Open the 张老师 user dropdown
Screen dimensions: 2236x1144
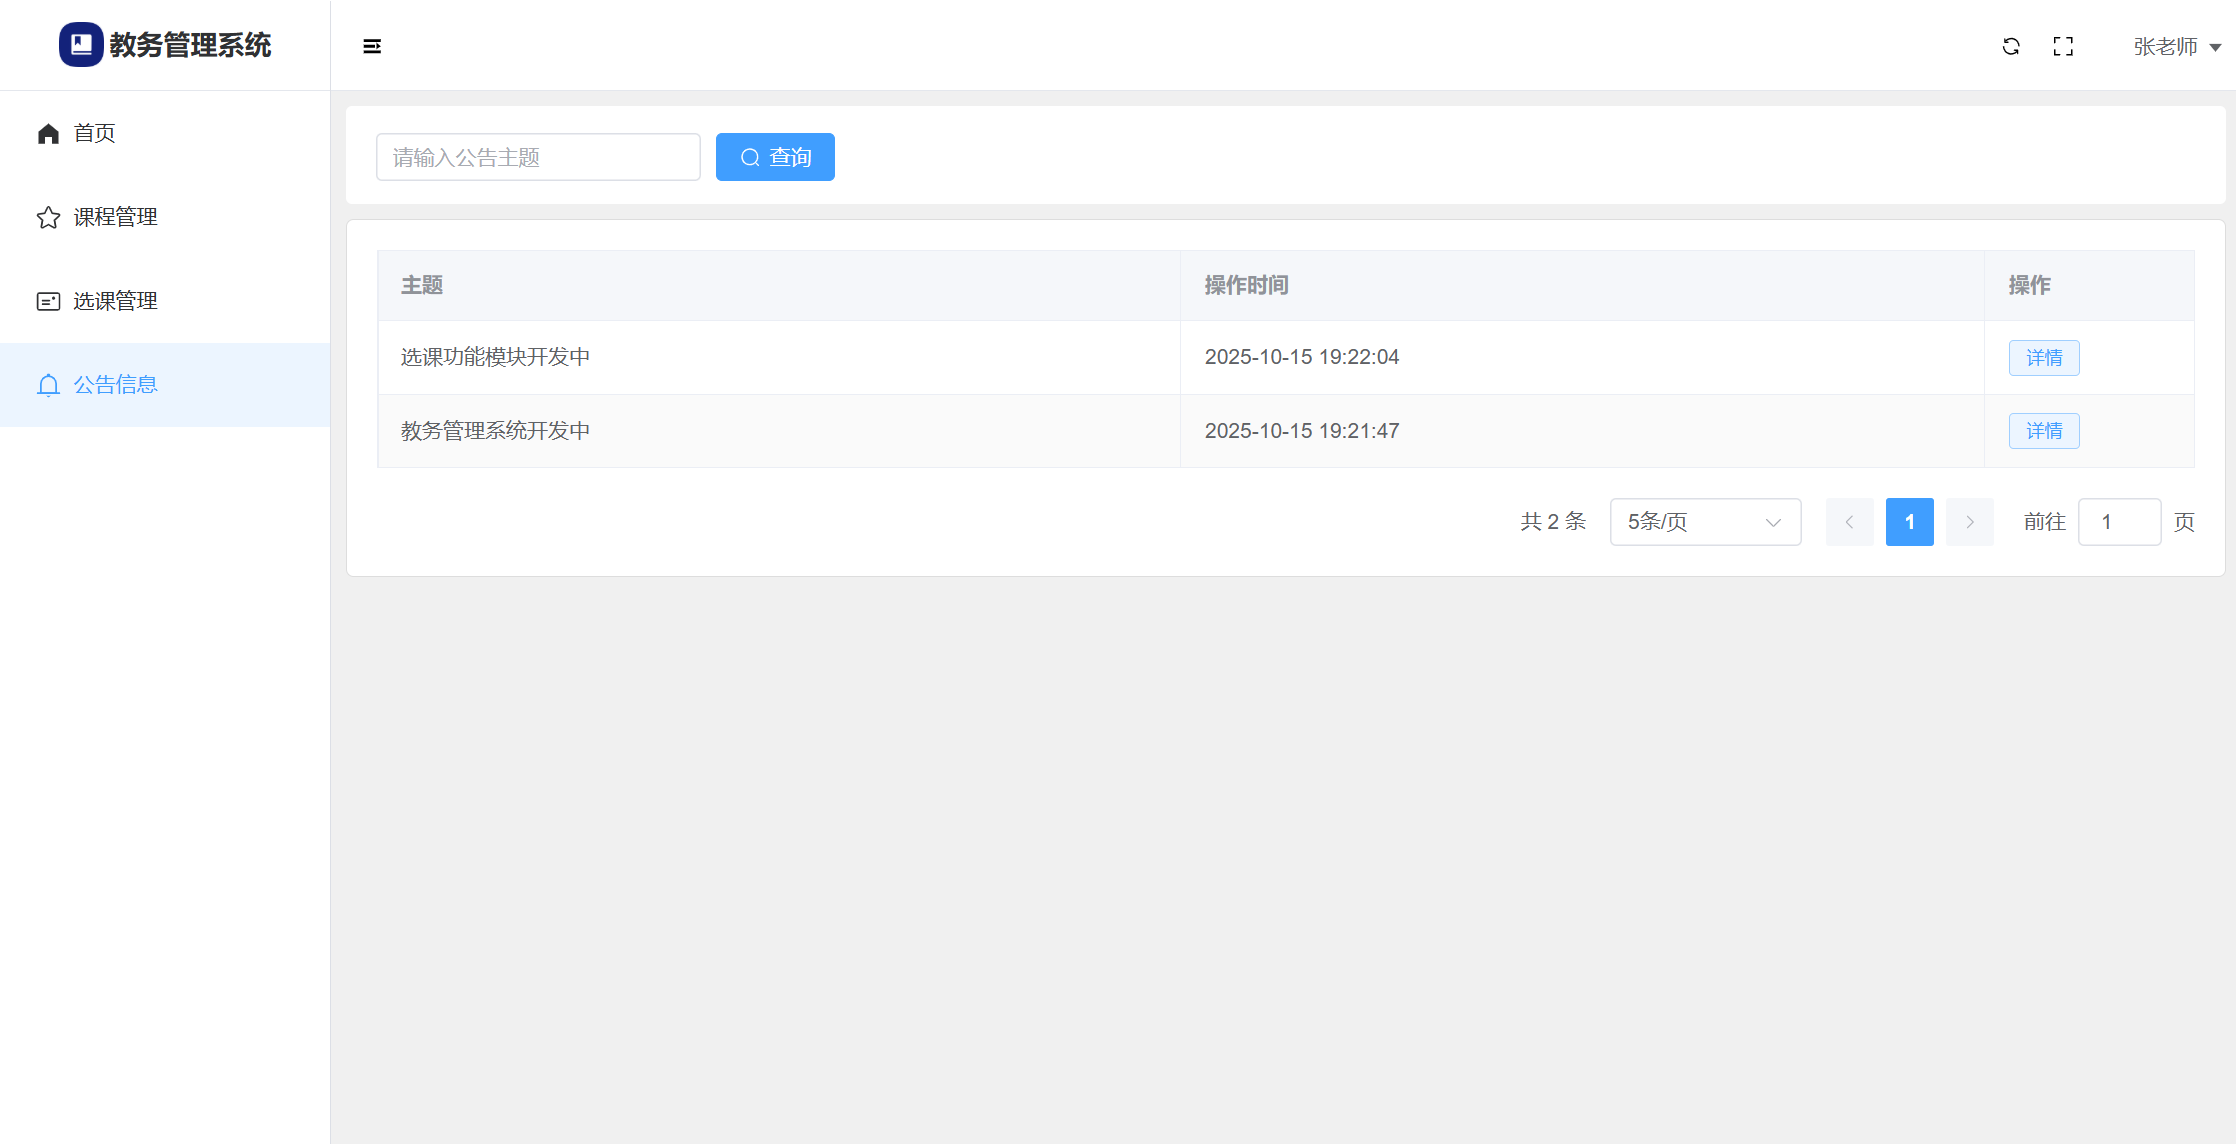click(x=2176, y=47)
